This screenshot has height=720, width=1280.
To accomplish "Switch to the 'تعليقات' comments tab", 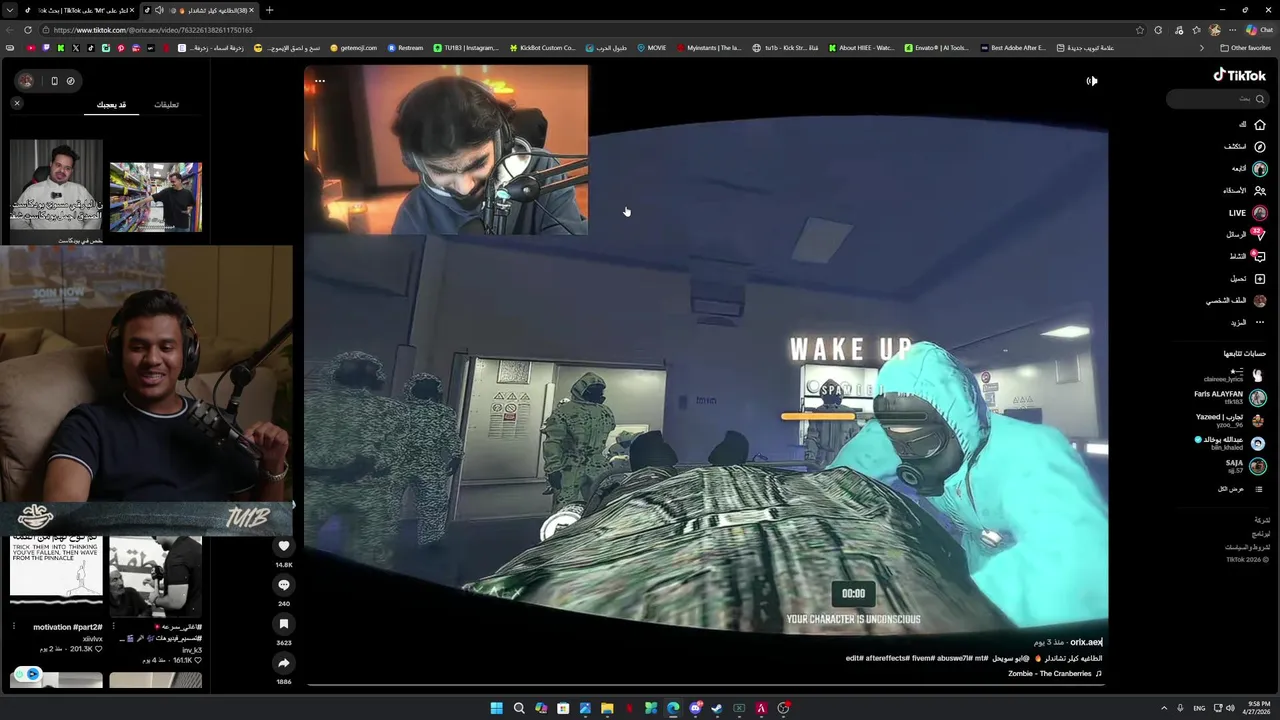I will [166, 105].
